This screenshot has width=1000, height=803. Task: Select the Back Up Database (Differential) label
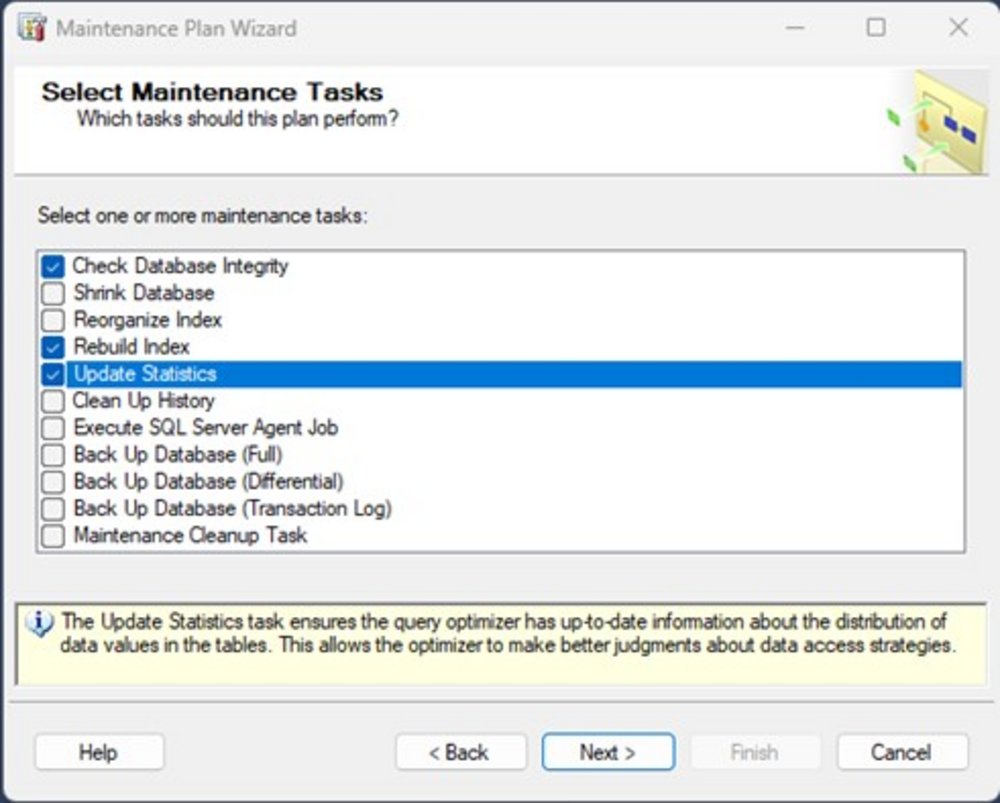coord(208,482)
